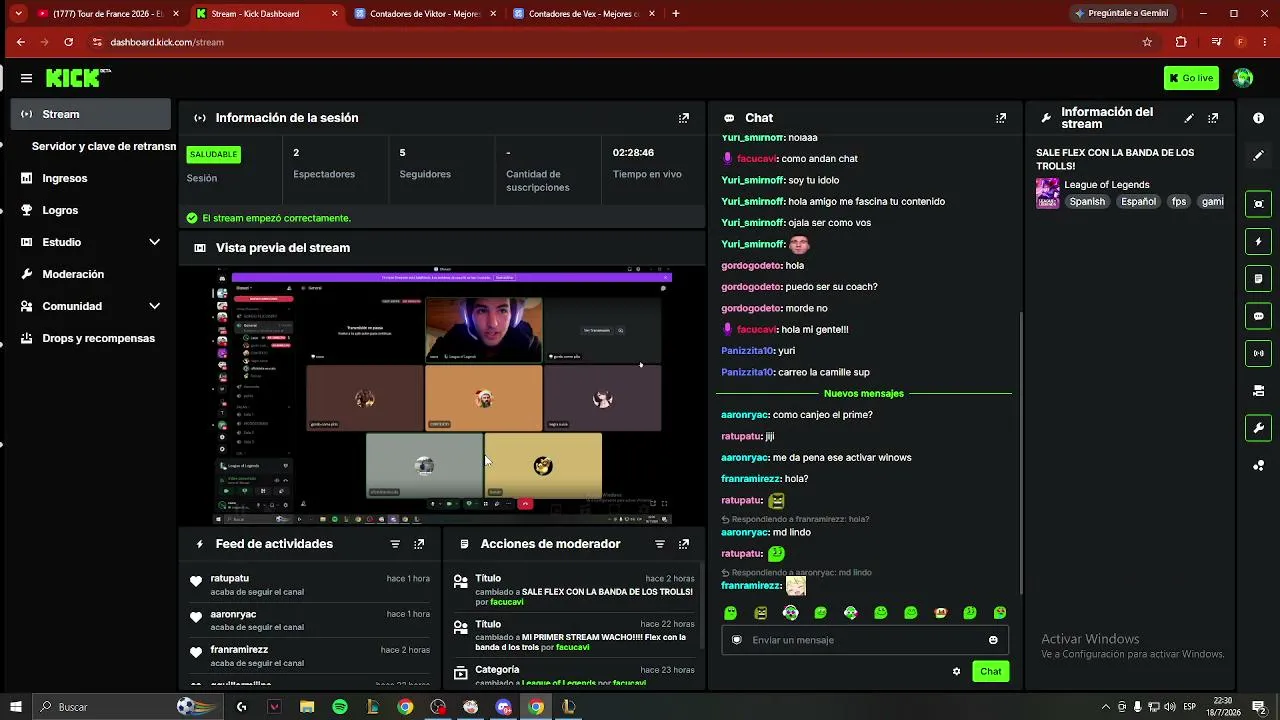Show hidden Windows system tray icons
The image size is (1280, 720).
(1105, 707)
